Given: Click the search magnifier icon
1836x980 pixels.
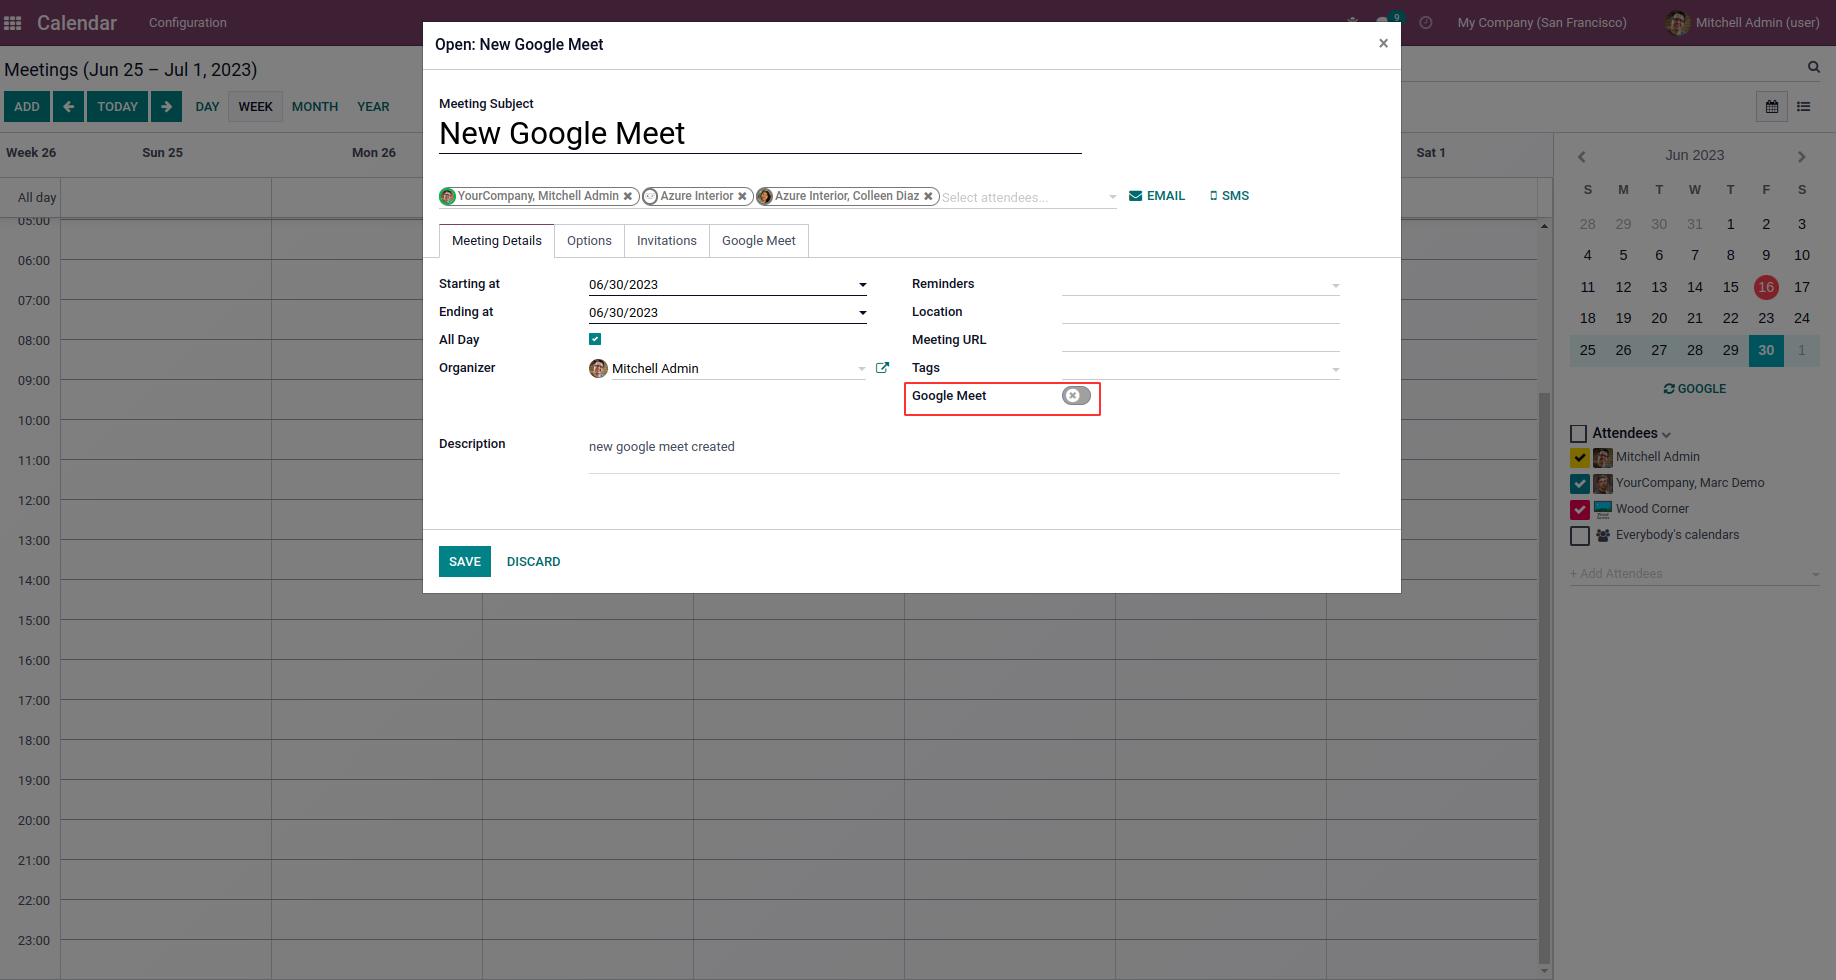Looking at the screenshot, I should [1814, 67].
